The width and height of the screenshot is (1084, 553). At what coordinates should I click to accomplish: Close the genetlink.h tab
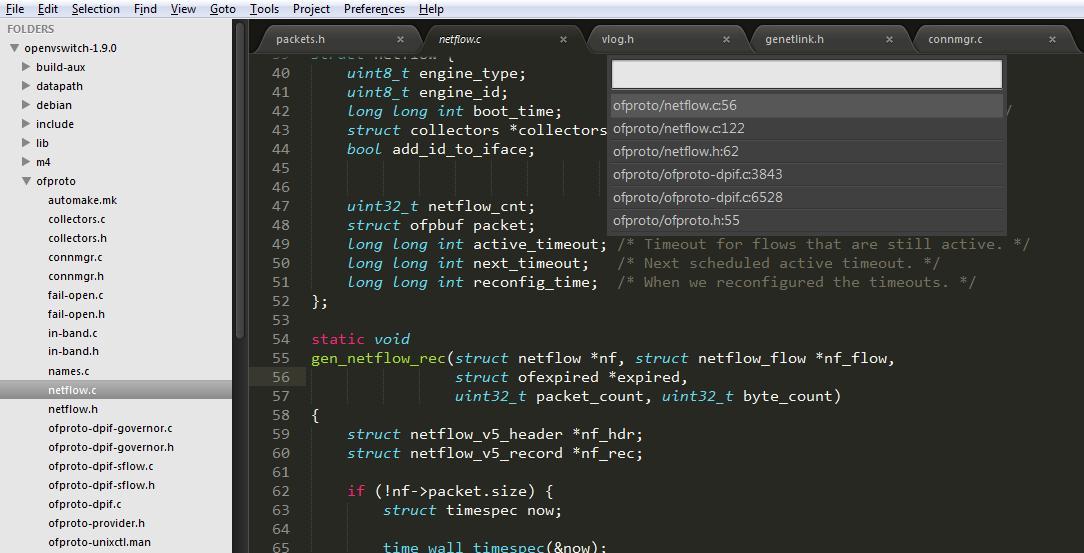tap(889, 40)
